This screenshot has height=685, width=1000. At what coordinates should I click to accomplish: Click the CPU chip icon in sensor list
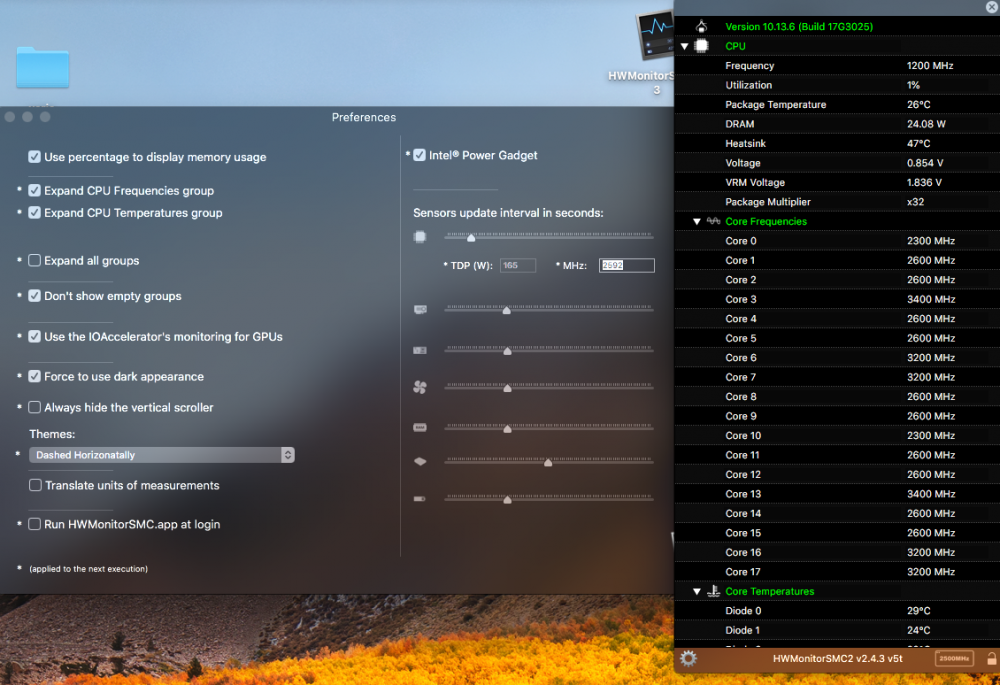[702, 46]
